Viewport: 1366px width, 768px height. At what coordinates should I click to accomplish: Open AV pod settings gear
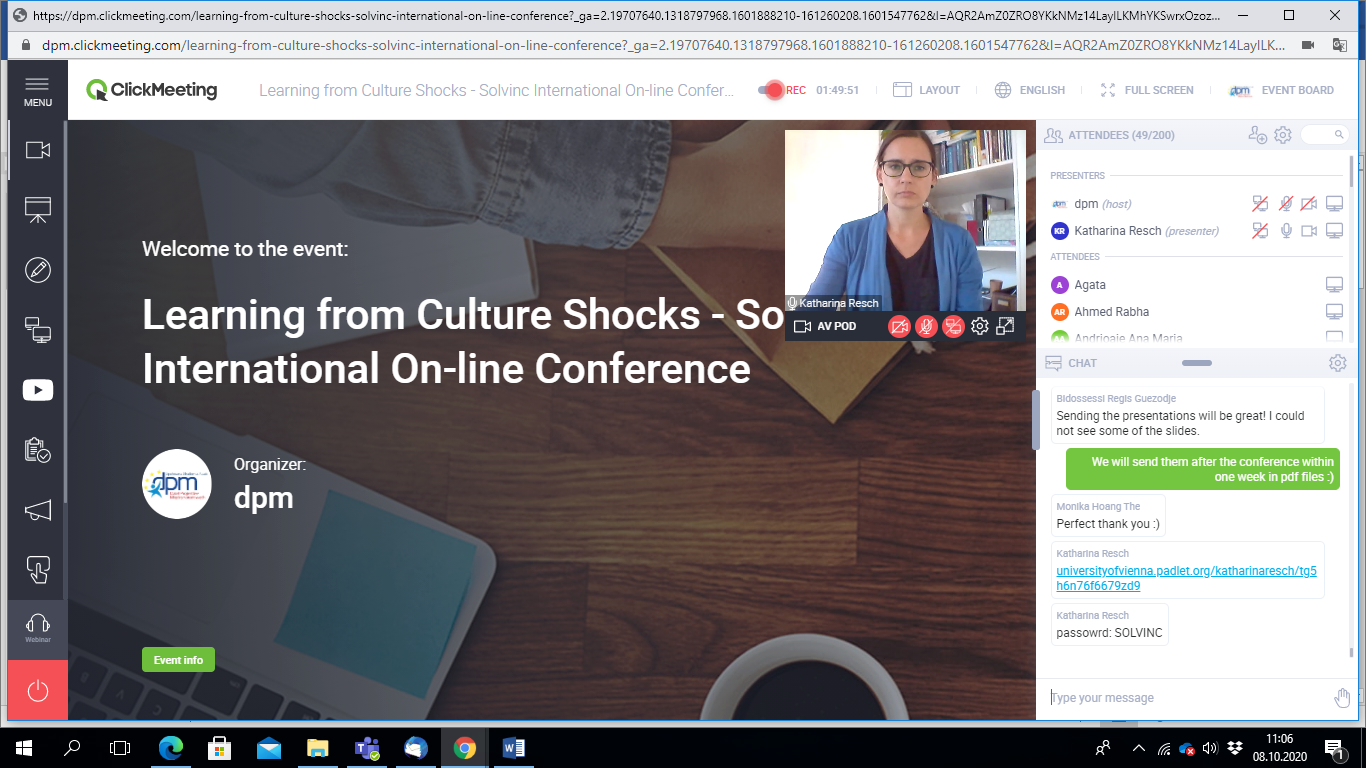980,326
